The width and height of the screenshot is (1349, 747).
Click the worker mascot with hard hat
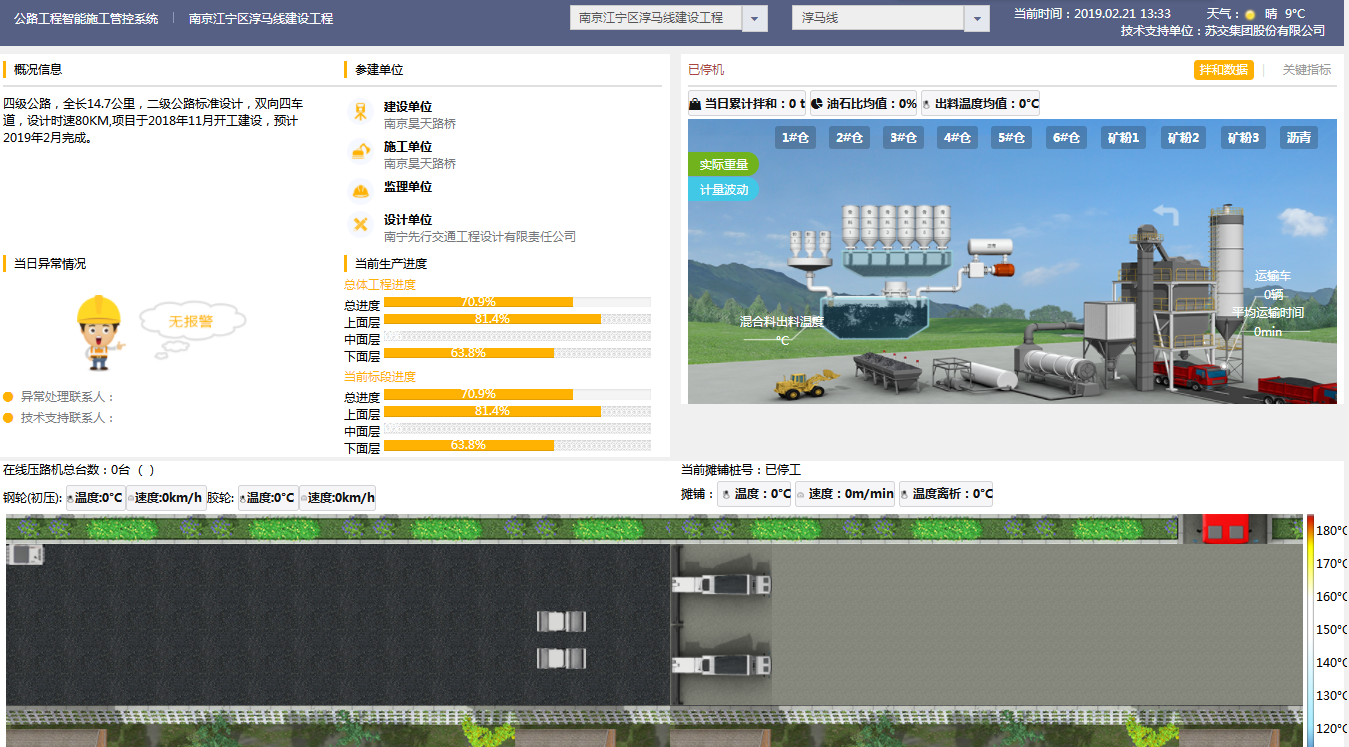pos(99,331)
